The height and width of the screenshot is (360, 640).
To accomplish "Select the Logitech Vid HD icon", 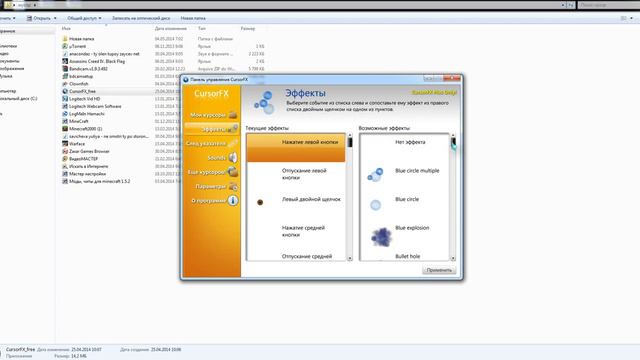I will pos(65,99).
